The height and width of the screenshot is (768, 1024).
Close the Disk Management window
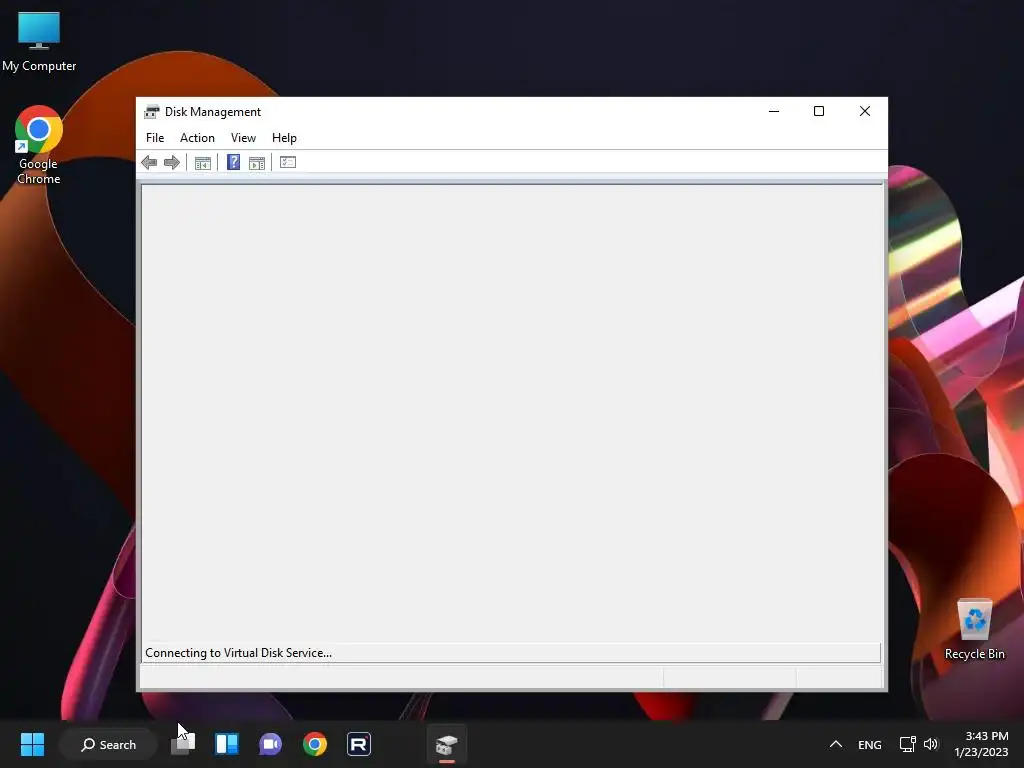[865, 112]
